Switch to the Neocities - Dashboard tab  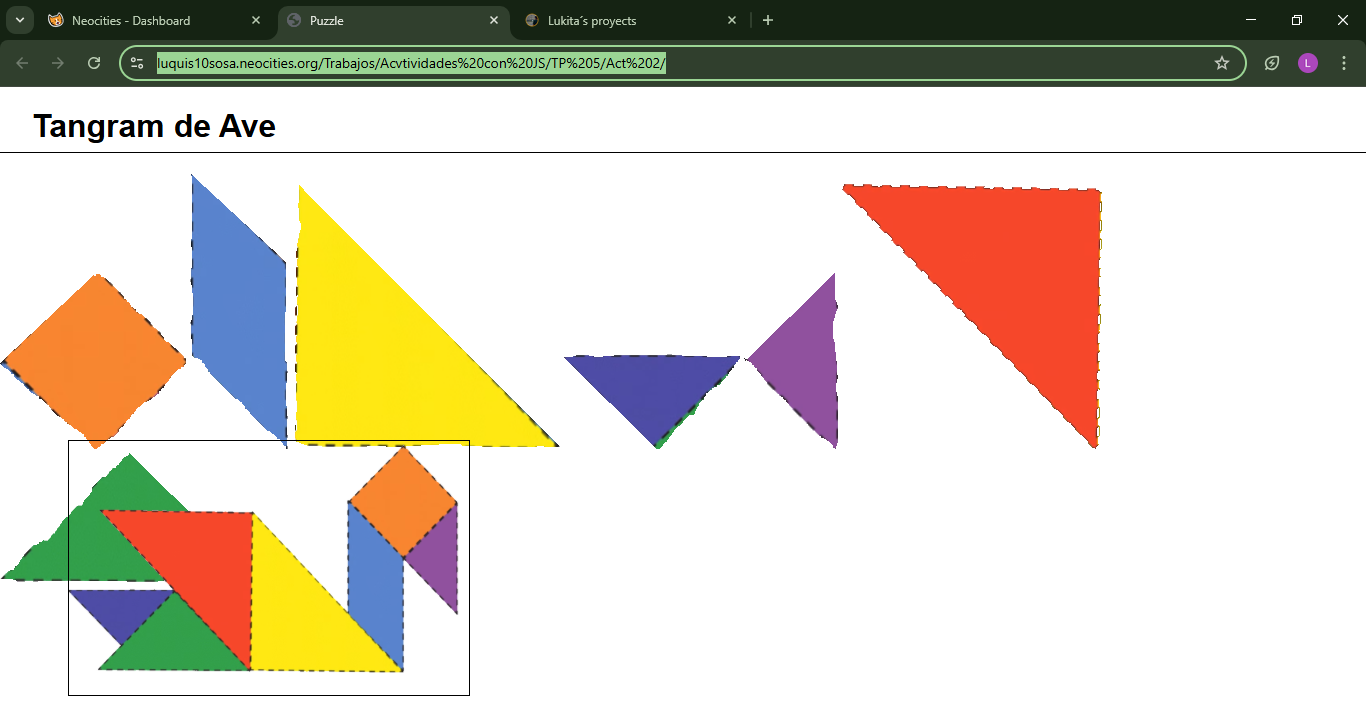pyautogui.click(x=140, y=20)
